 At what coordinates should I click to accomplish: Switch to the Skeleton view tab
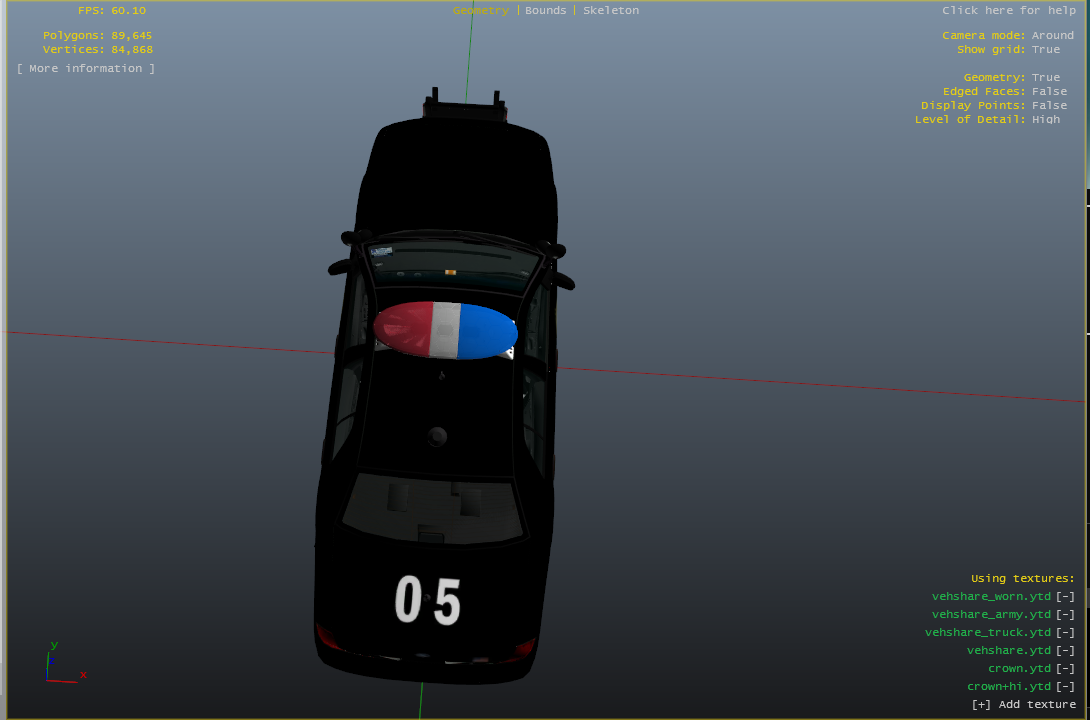[611, 11]
